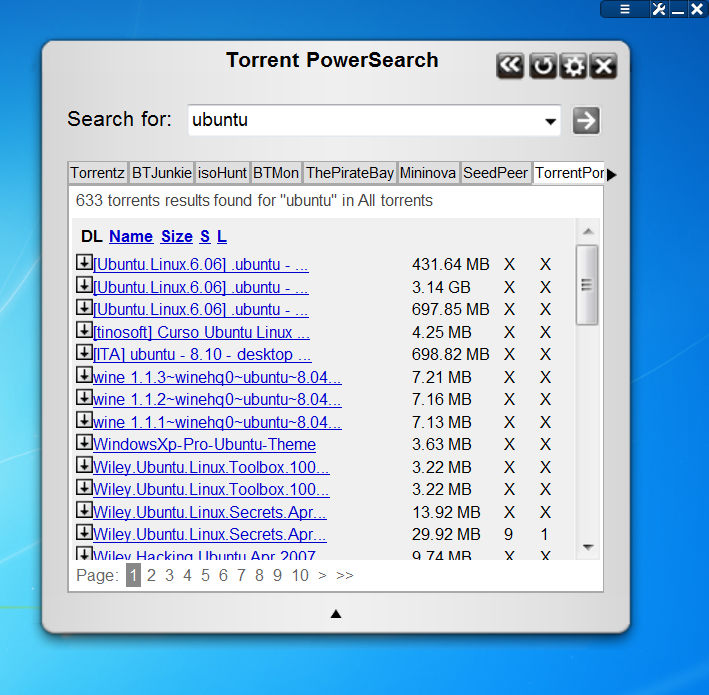This screenshot has height=695, width=709.
Task: Click download icon for Wiley Secrets 29.92 MB
Action: pos(84,532)
